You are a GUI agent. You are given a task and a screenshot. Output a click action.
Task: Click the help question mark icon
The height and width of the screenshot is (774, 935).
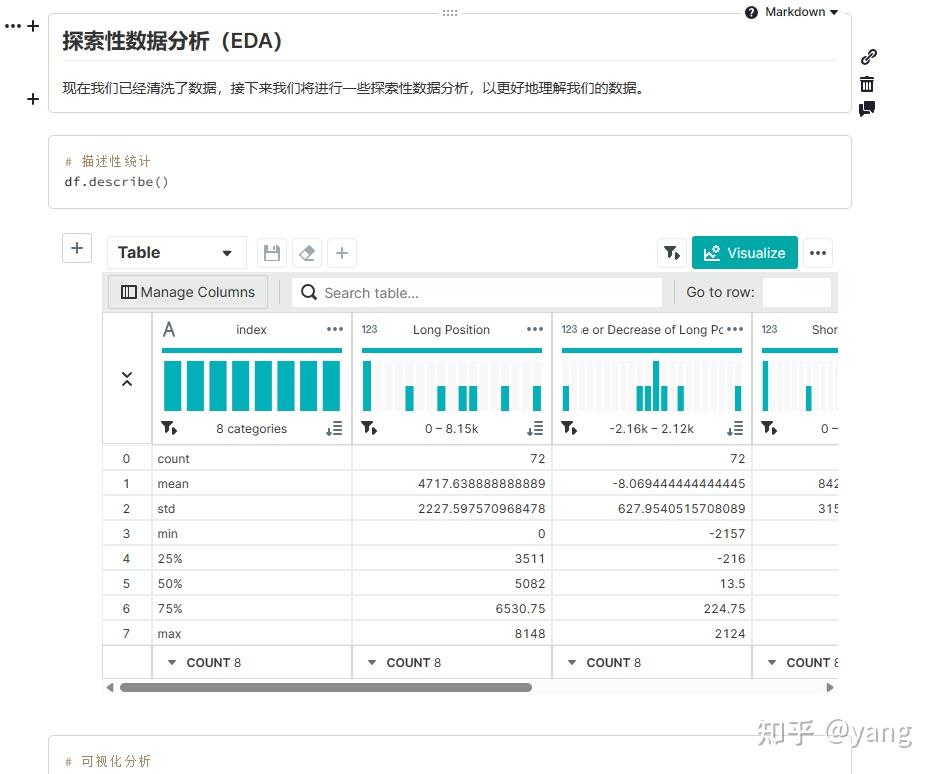click(x=749, y=12)
